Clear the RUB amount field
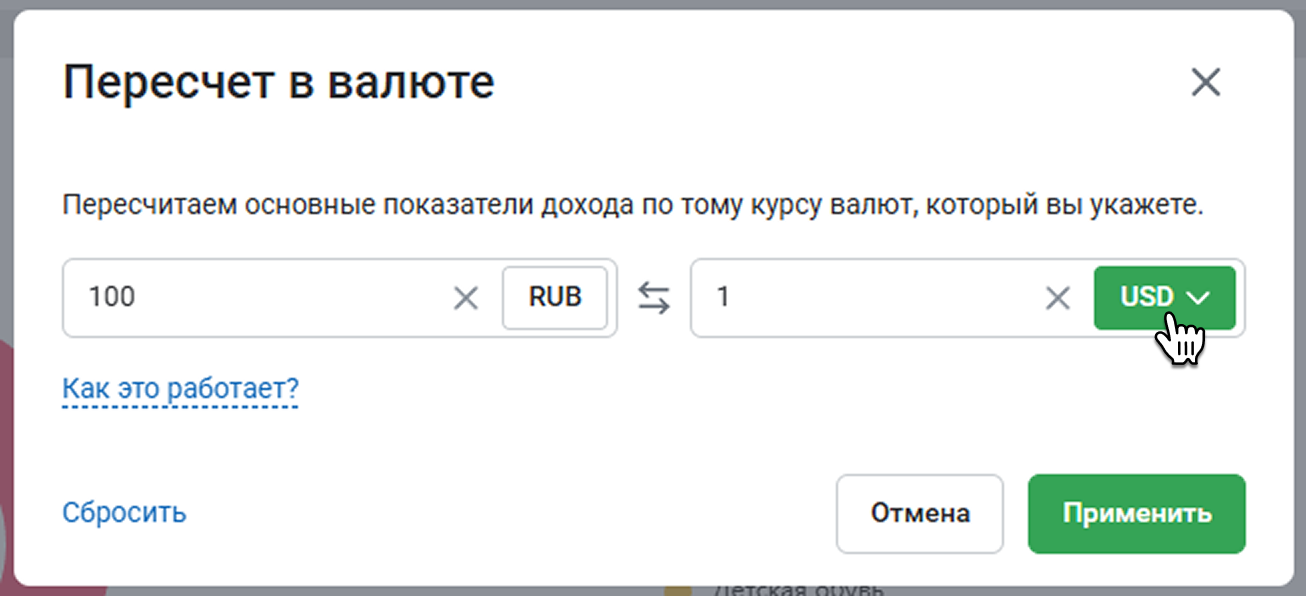 (x=466, y=298)
